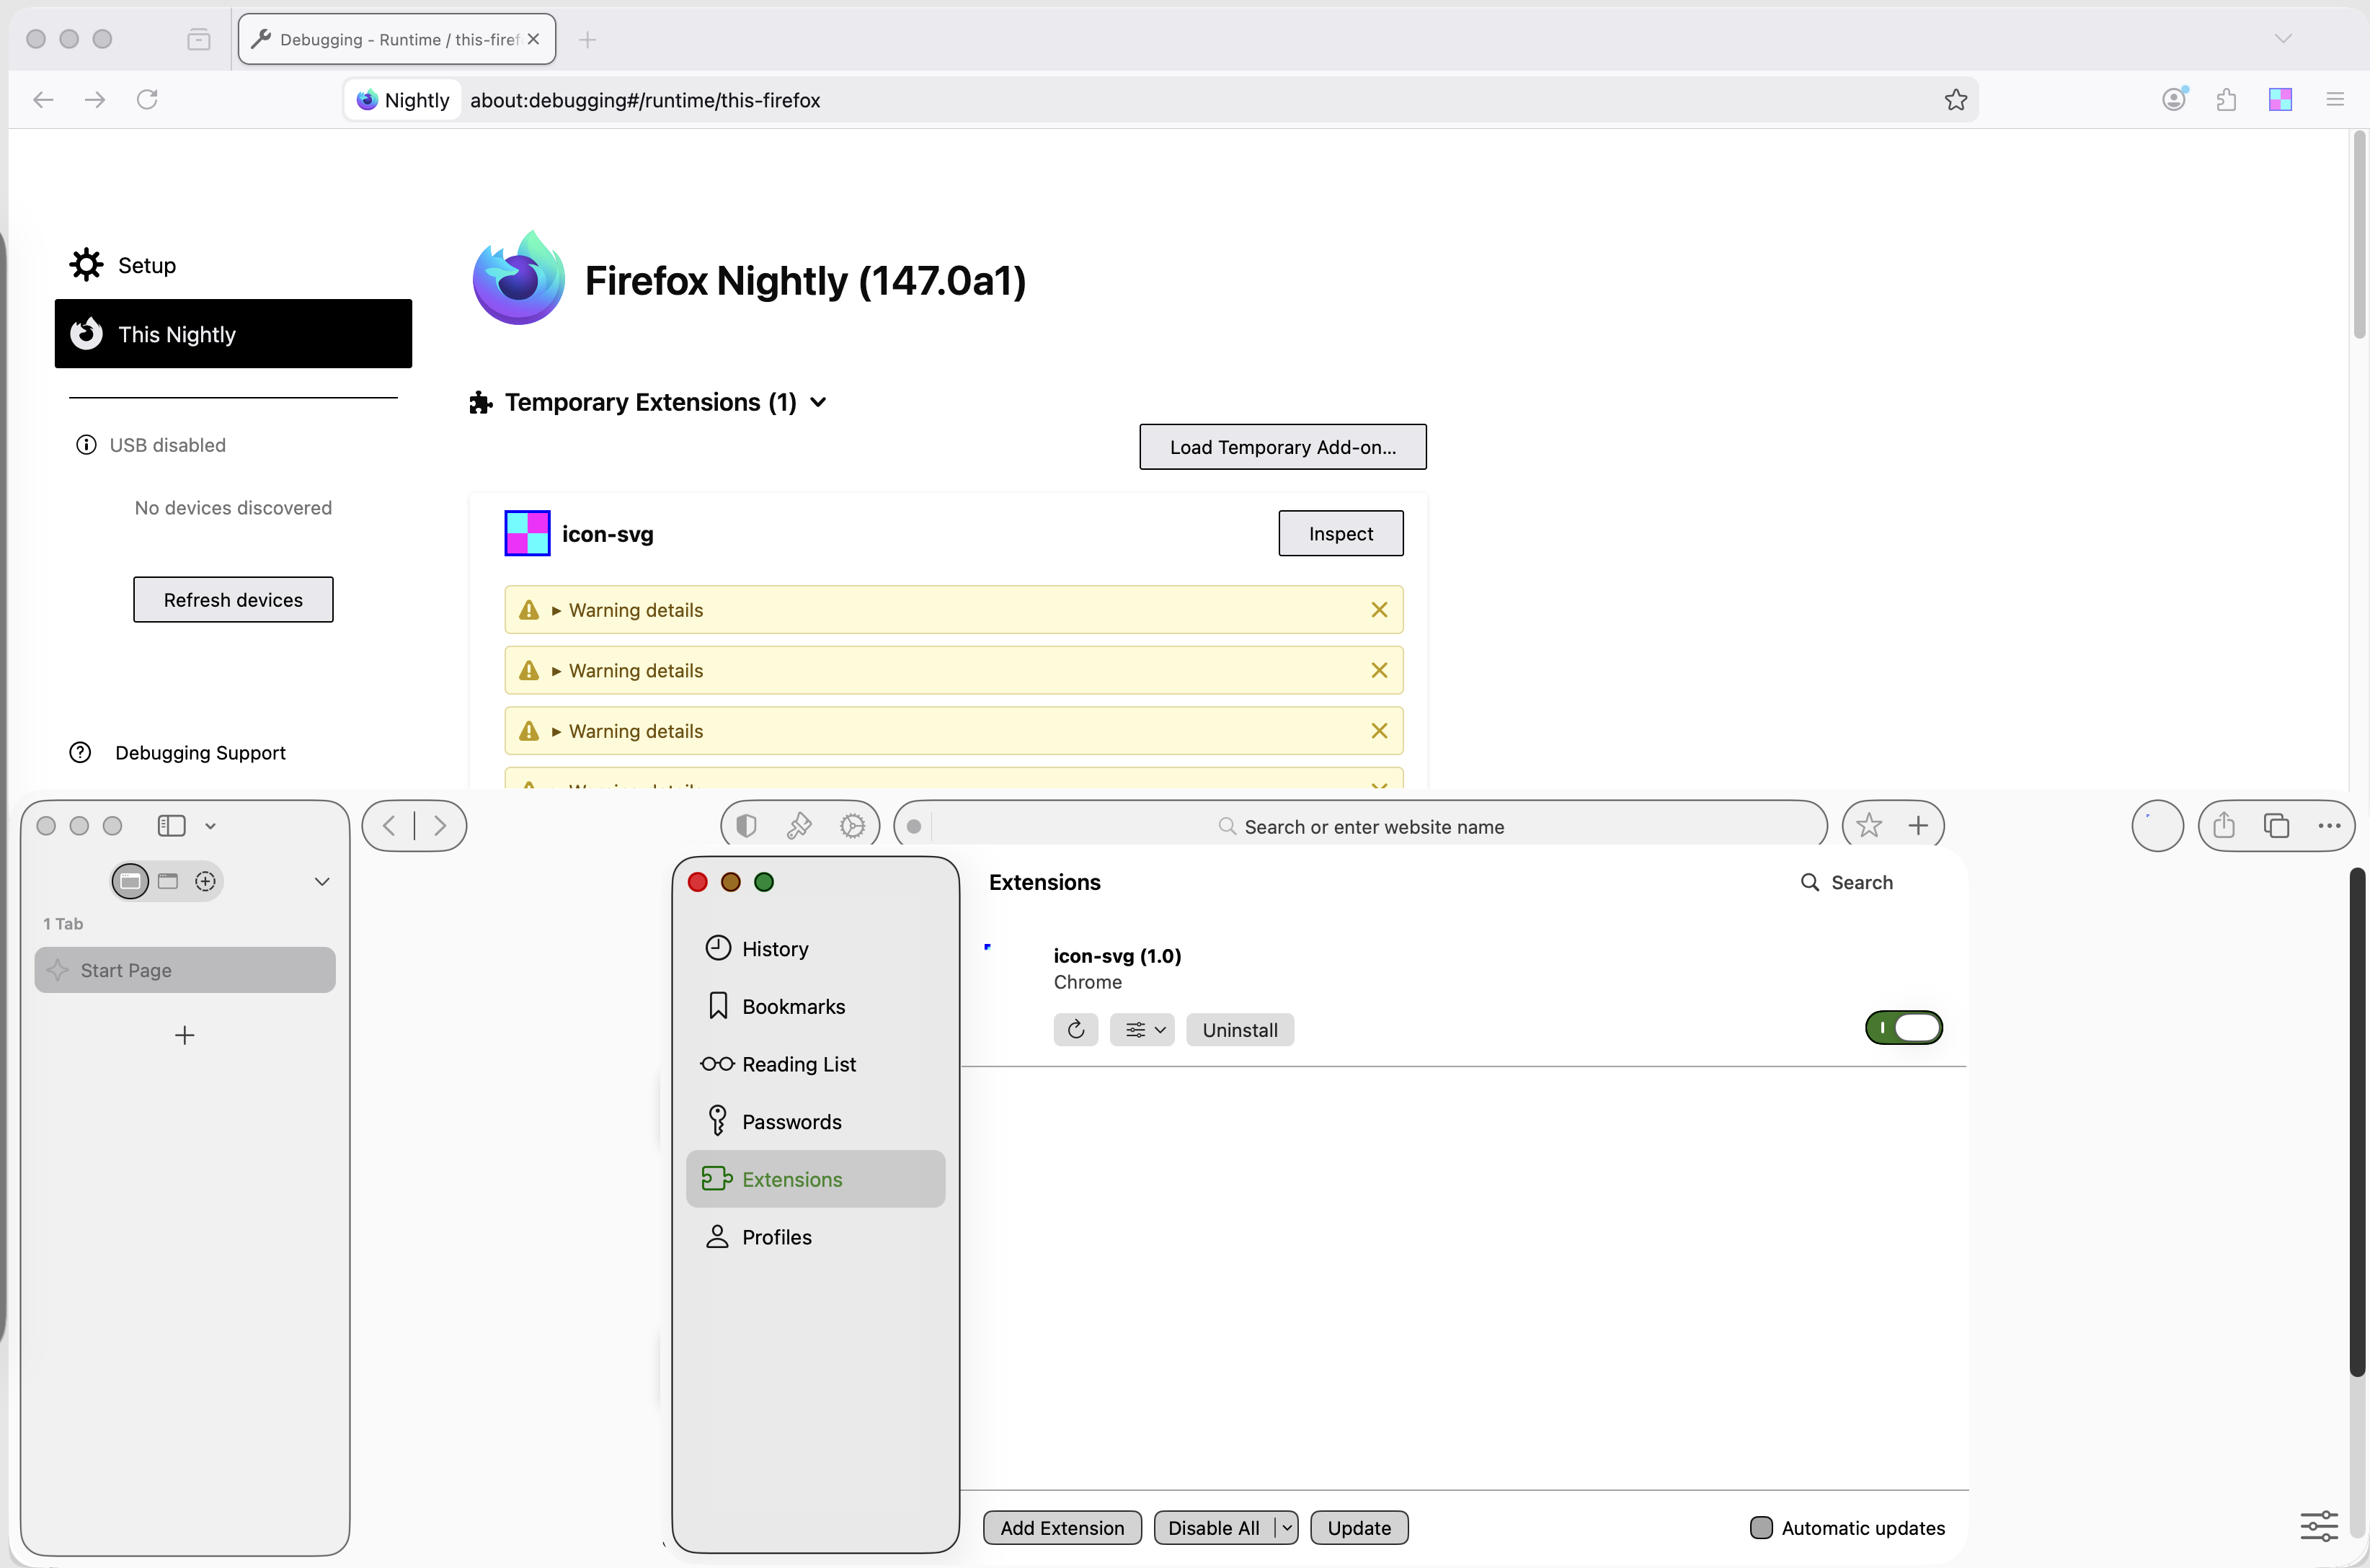Toggle the favorite star in the Safari toolbar
This screenshot has width=2370, height=1568.
coord(1870,825)
